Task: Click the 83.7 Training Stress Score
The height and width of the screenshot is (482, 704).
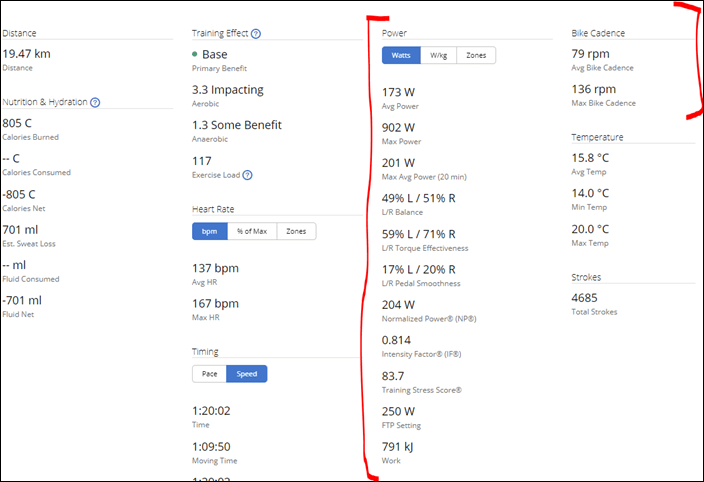Action: (x=393, y=376)
